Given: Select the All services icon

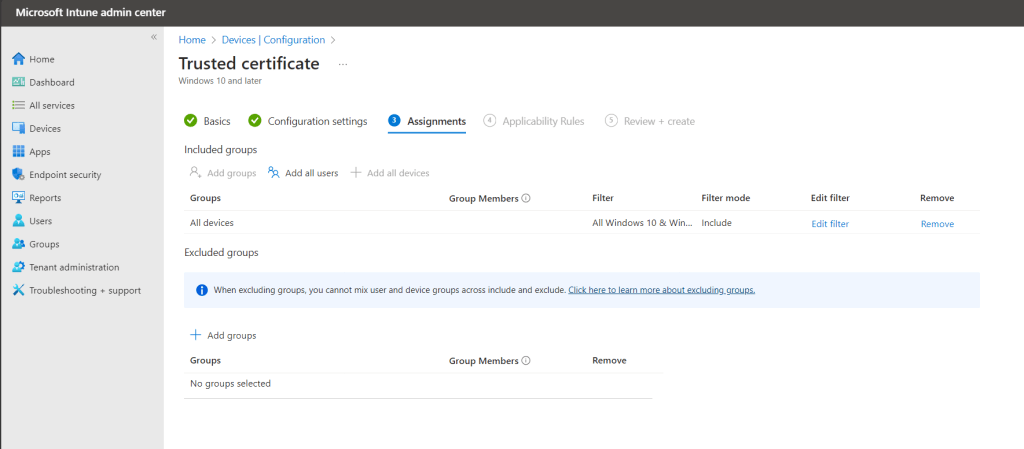Looking at the screenshot, I should pos(18,105).
